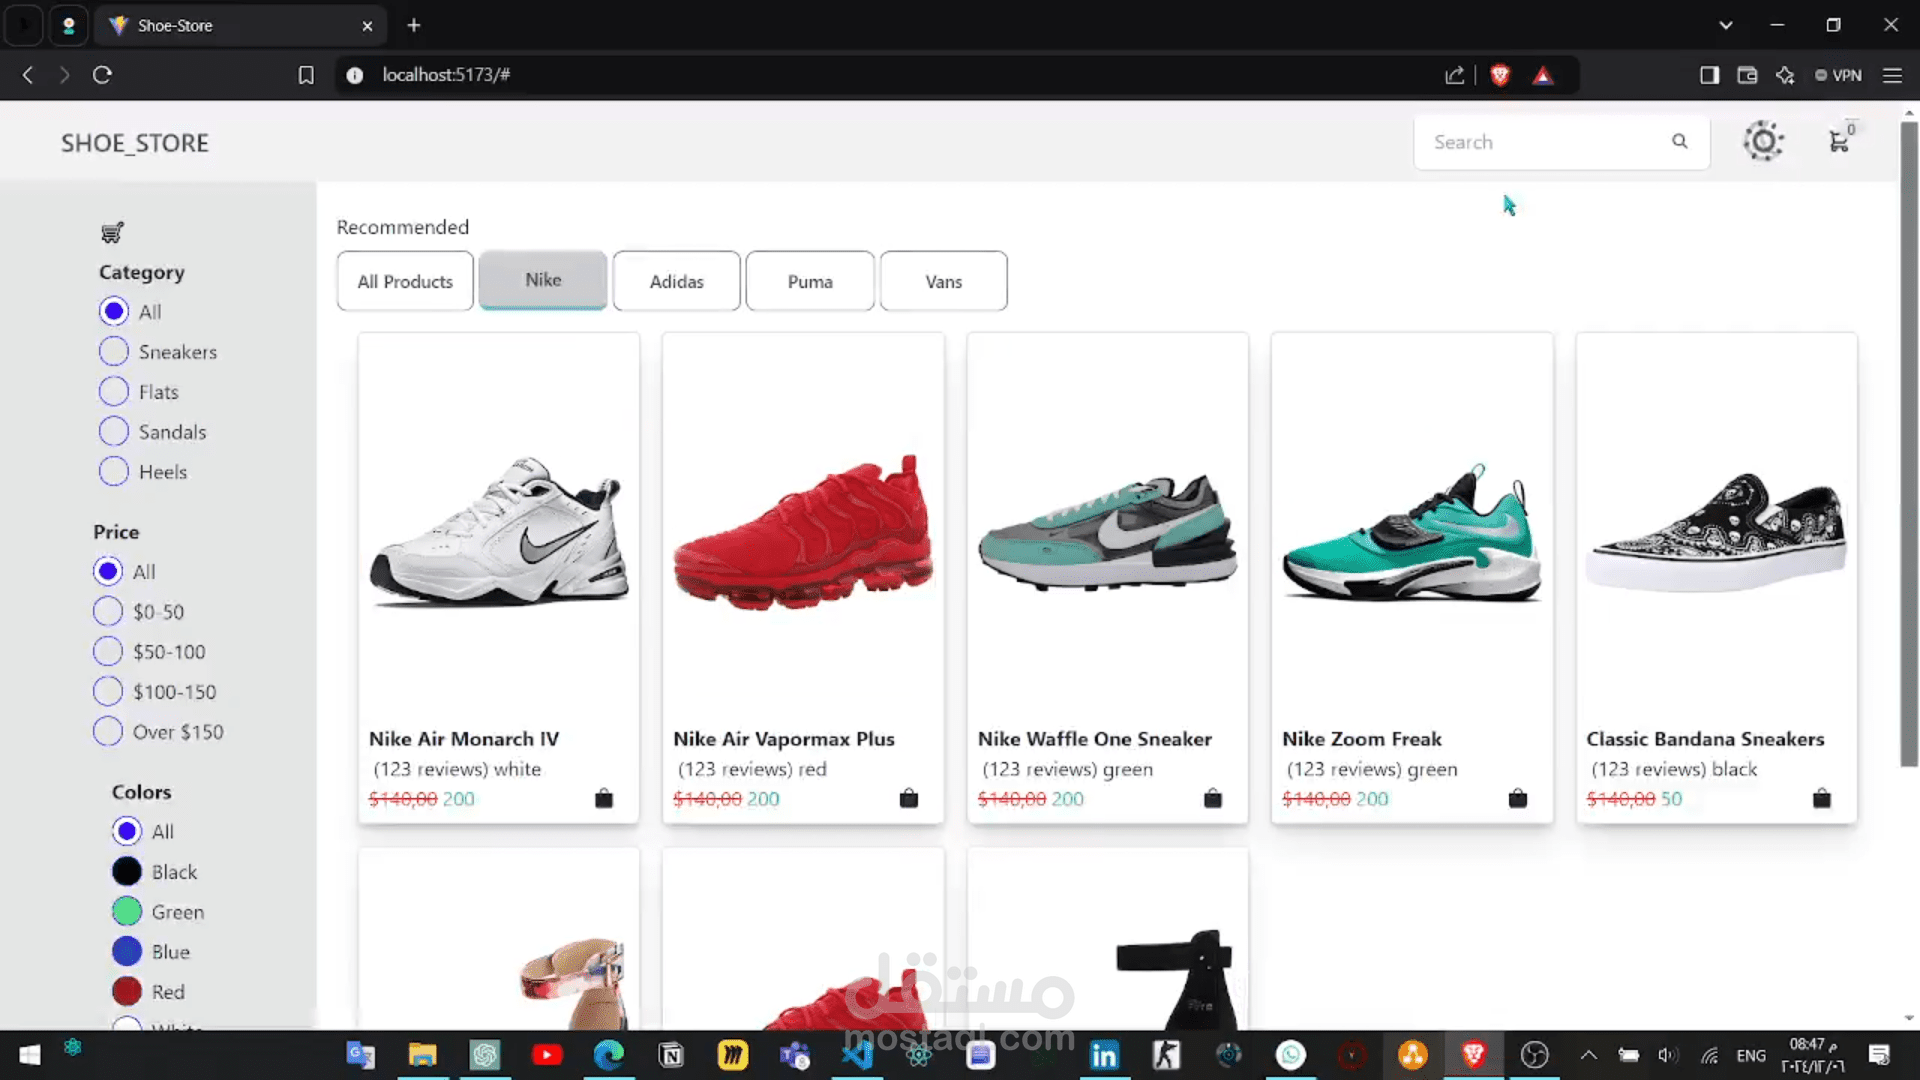
Task: Open the share page icon in address bar
Action: [1455, 75]
